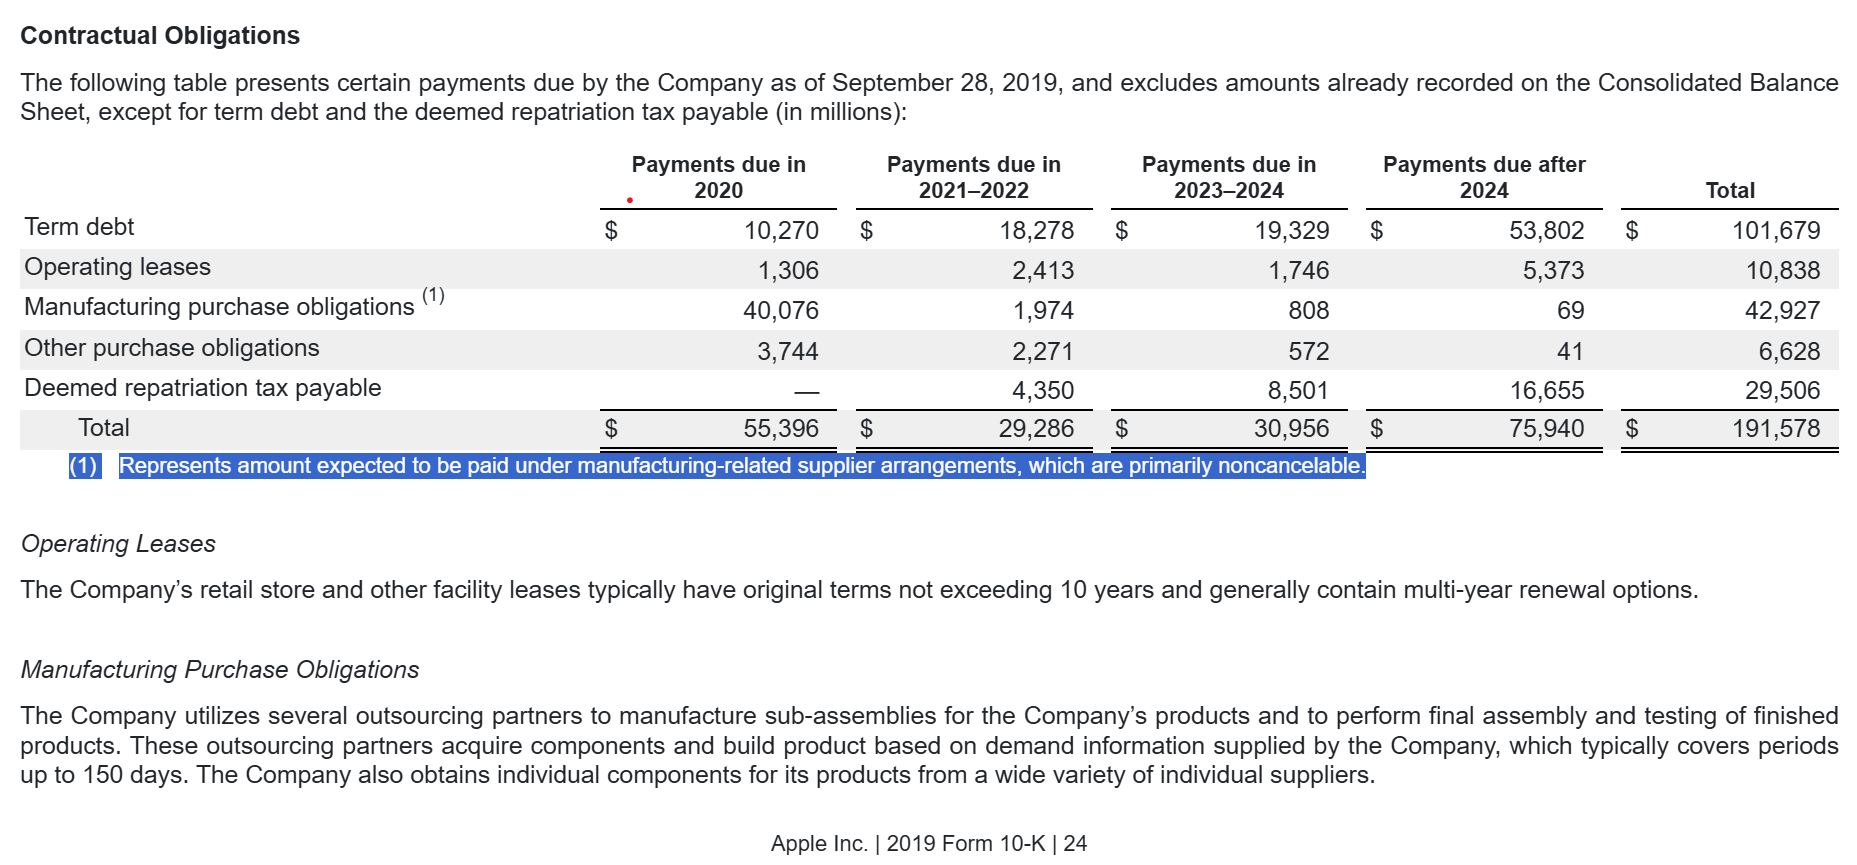Click the term debt value 19,329

click(x=1292, y=231)
